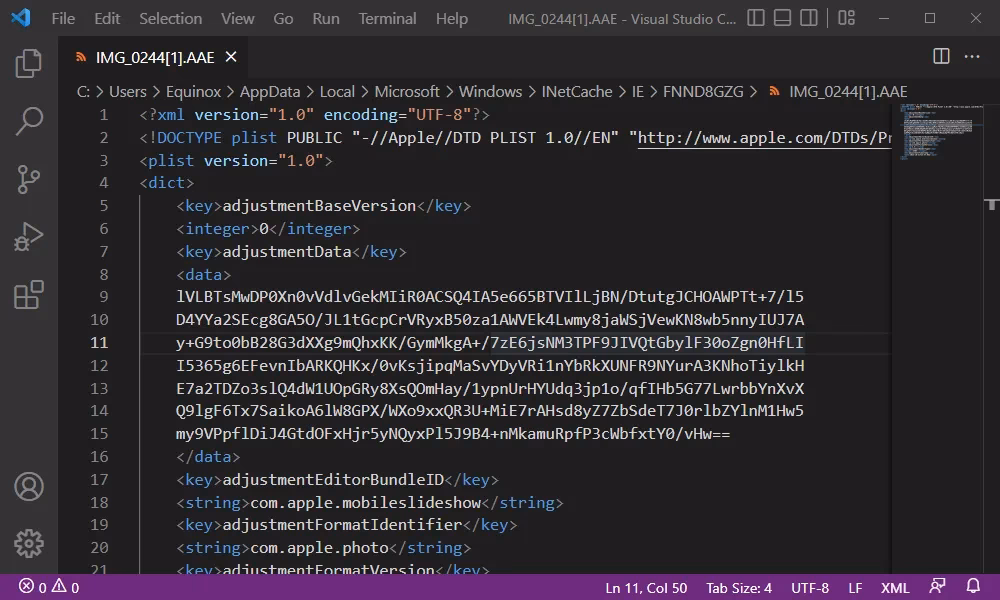The image size is (1000, 600).
Task: Click the notifications bell in status bar
Action: [x=973, y=587]
